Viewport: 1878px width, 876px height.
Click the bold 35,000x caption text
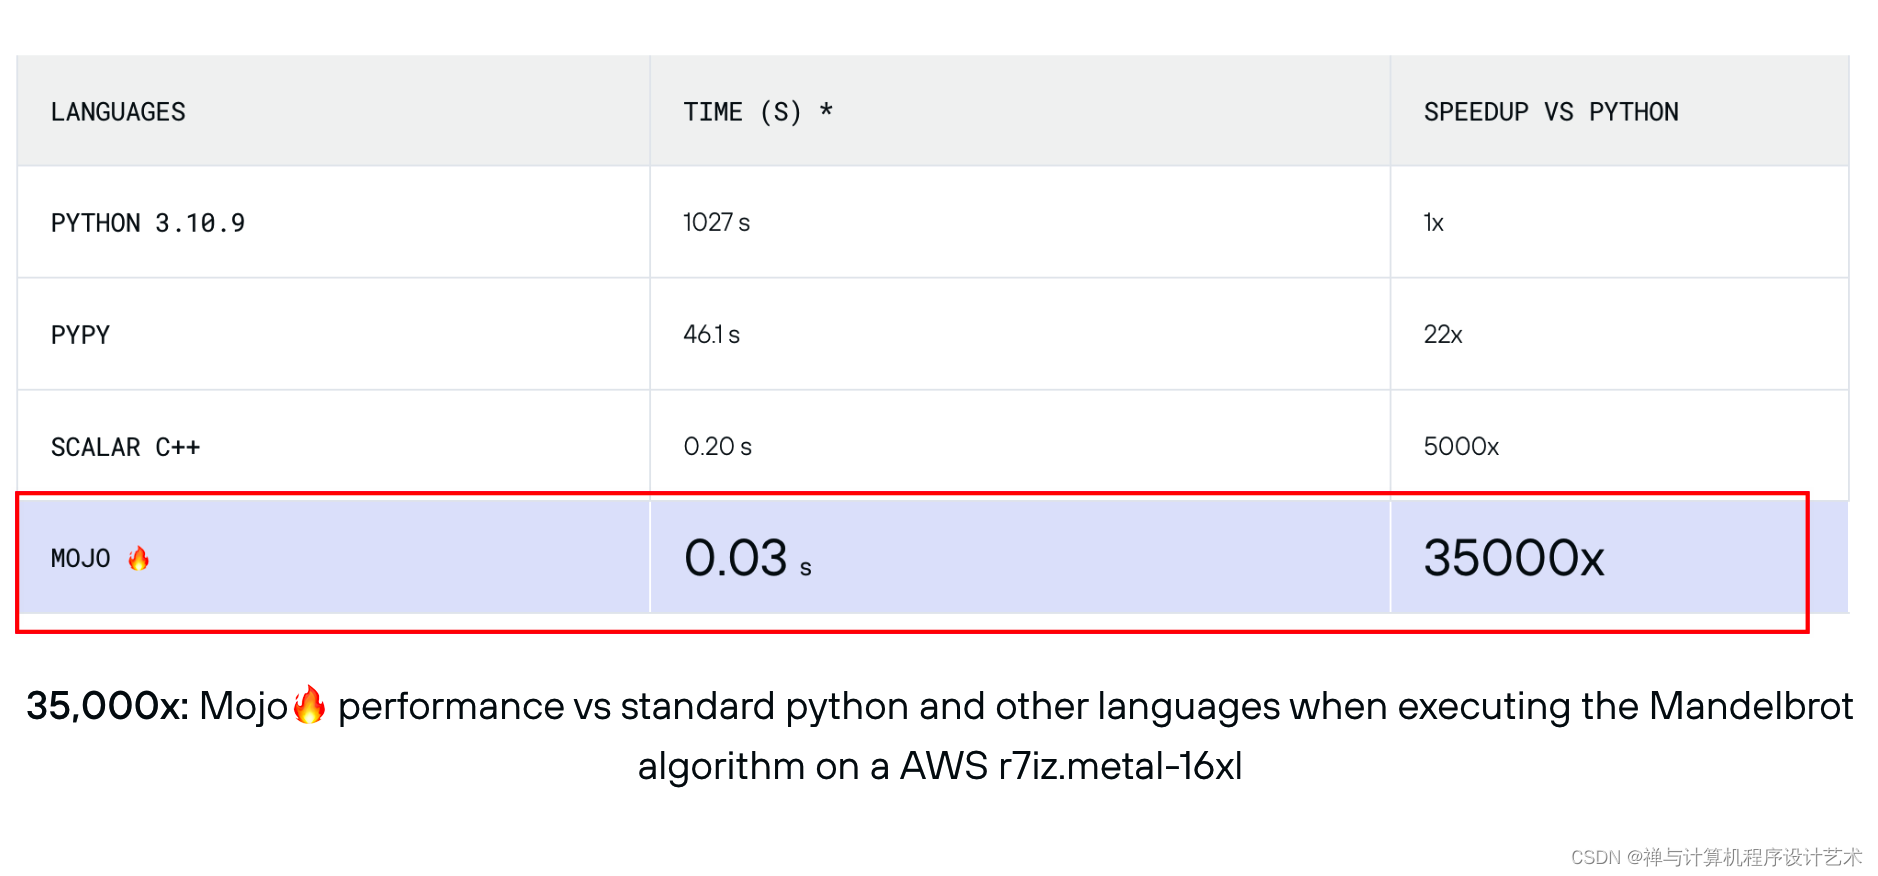107,706
